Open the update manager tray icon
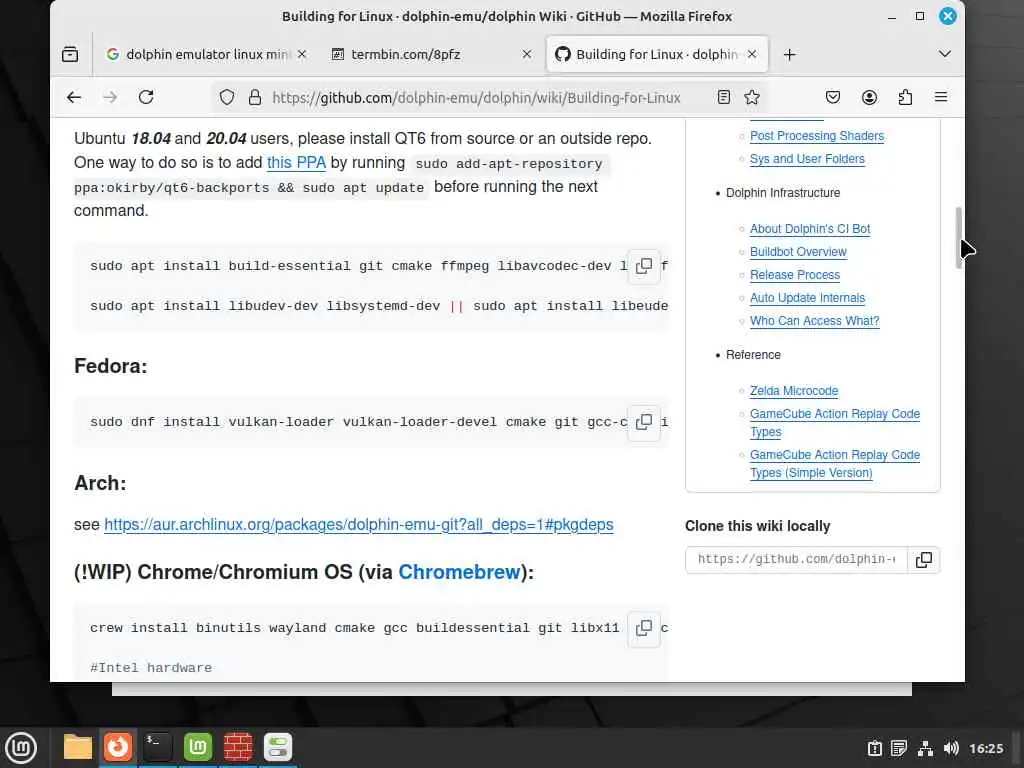Screen dimensions: 1024x768 tap(875, 748)
